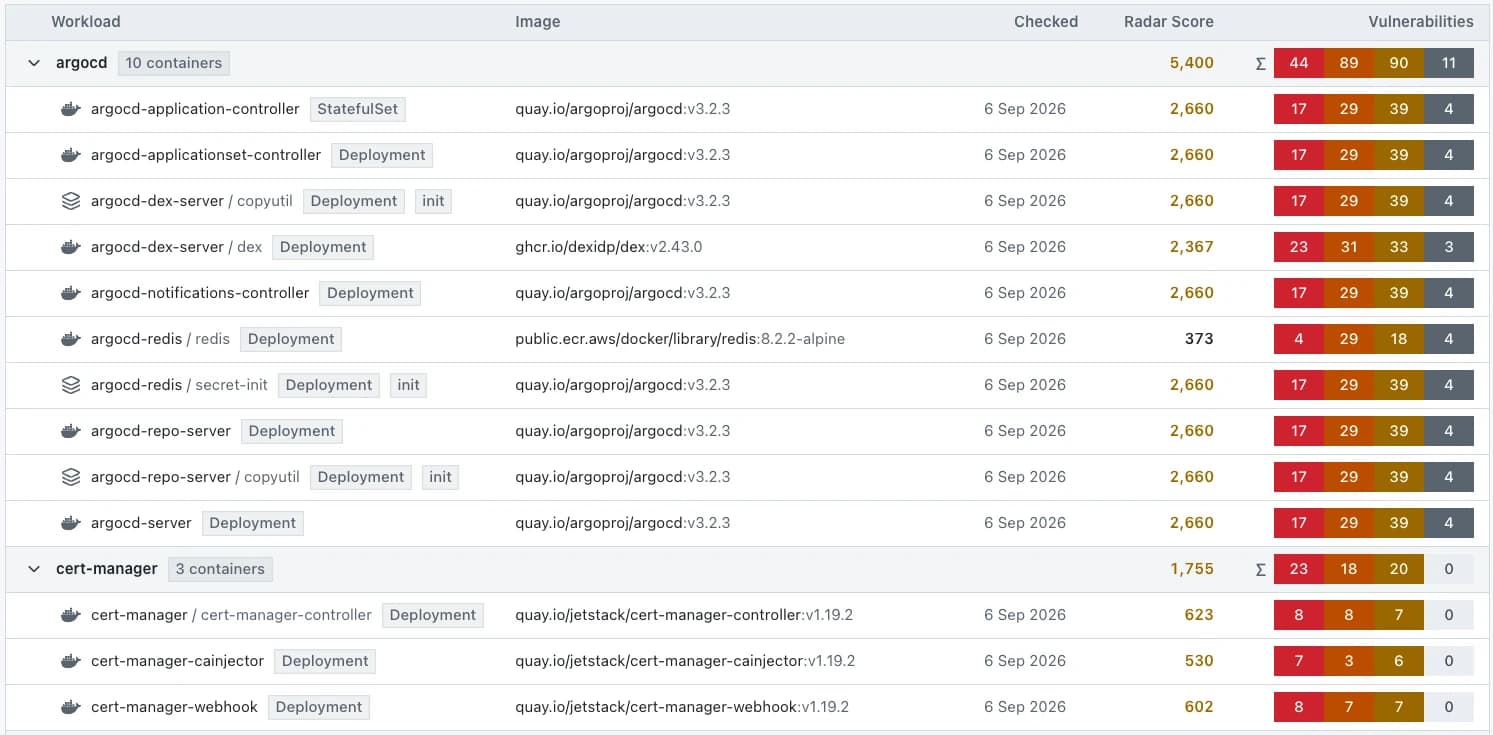
Task: Click the sigma icon in the cert-manager row
Action: point(1260,569)
